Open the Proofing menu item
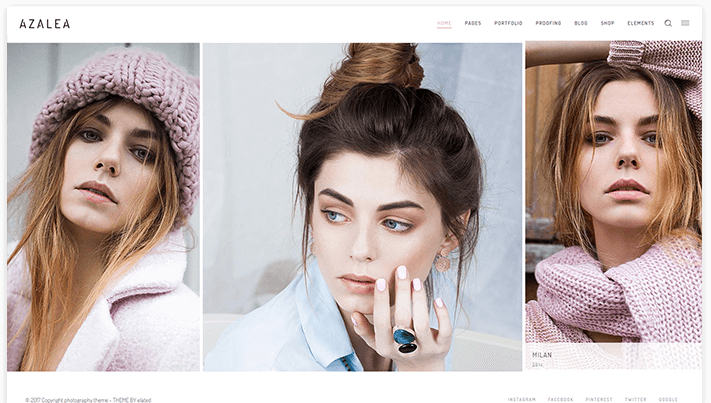Screen dimensions: 711x403 point(548,23)
